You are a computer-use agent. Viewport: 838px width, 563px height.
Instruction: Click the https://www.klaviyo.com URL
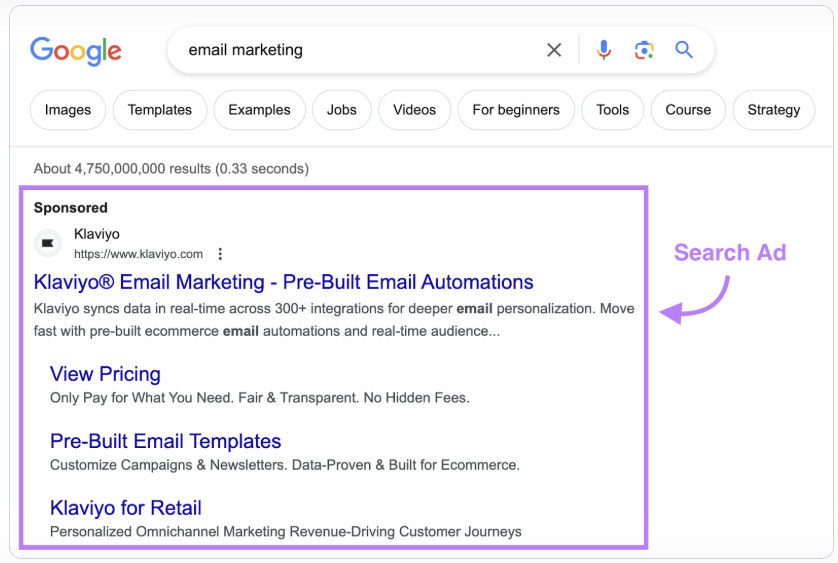[x=138, y=254]
